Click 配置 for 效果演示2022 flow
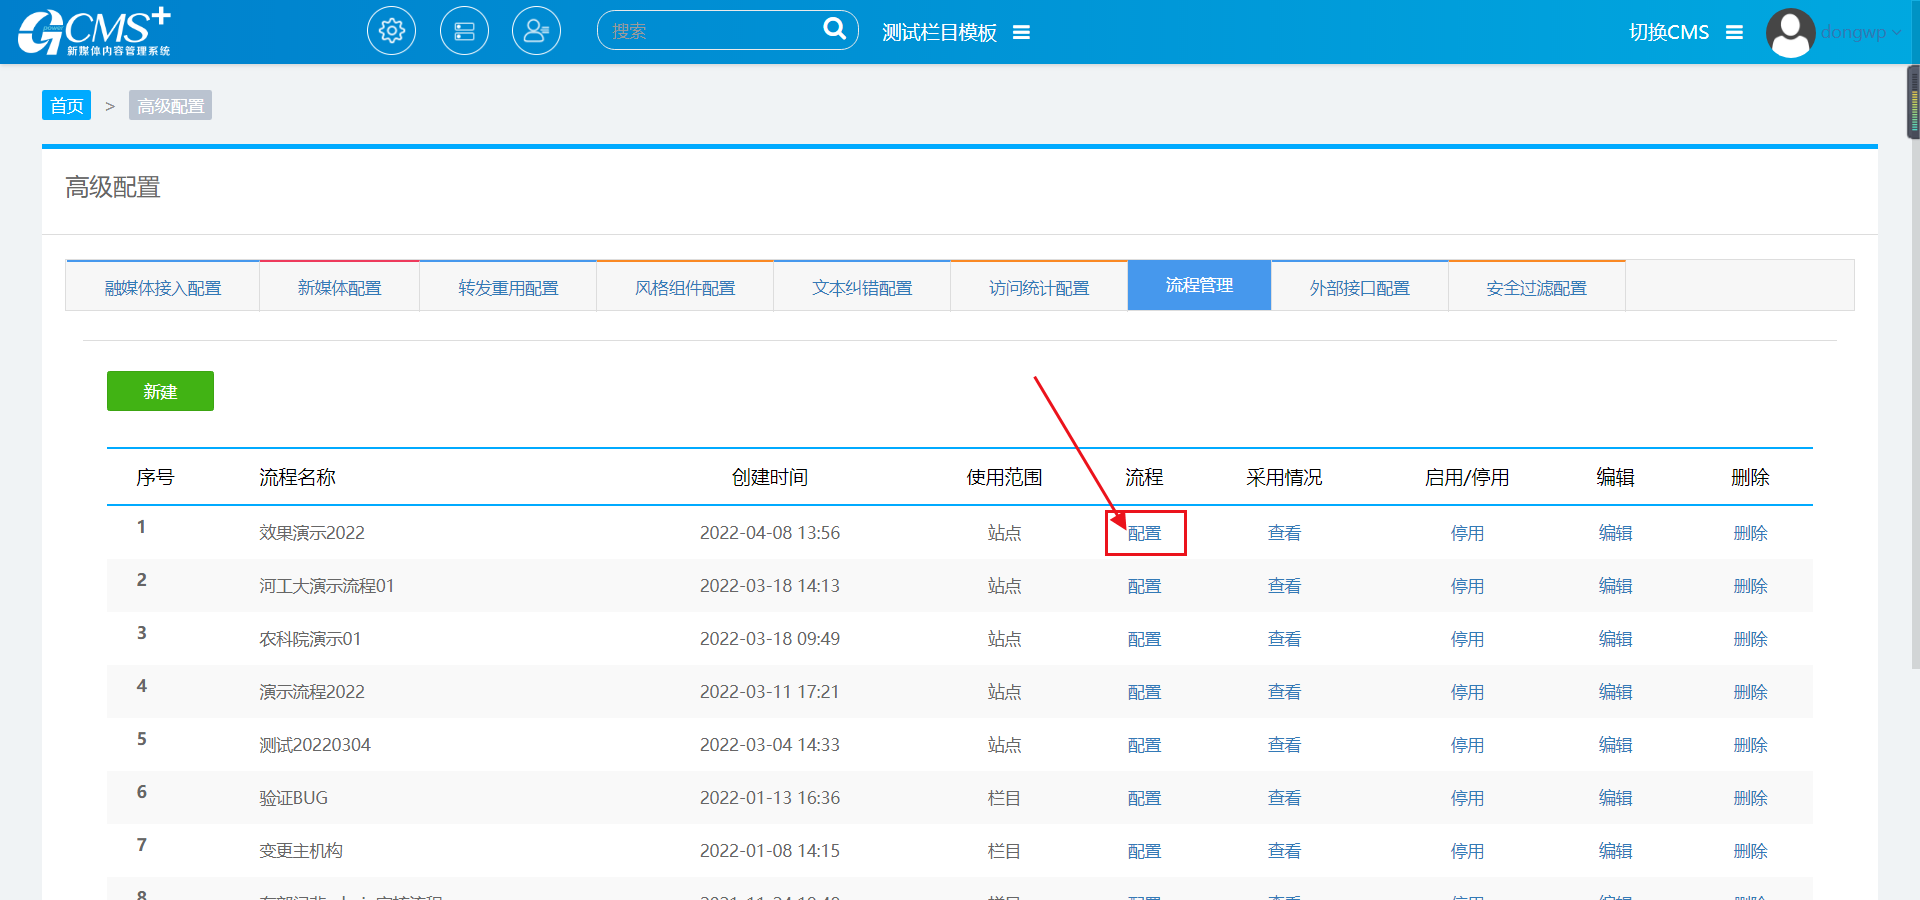The height and width of the screenshot is (900, 1920). point(1144,533)
